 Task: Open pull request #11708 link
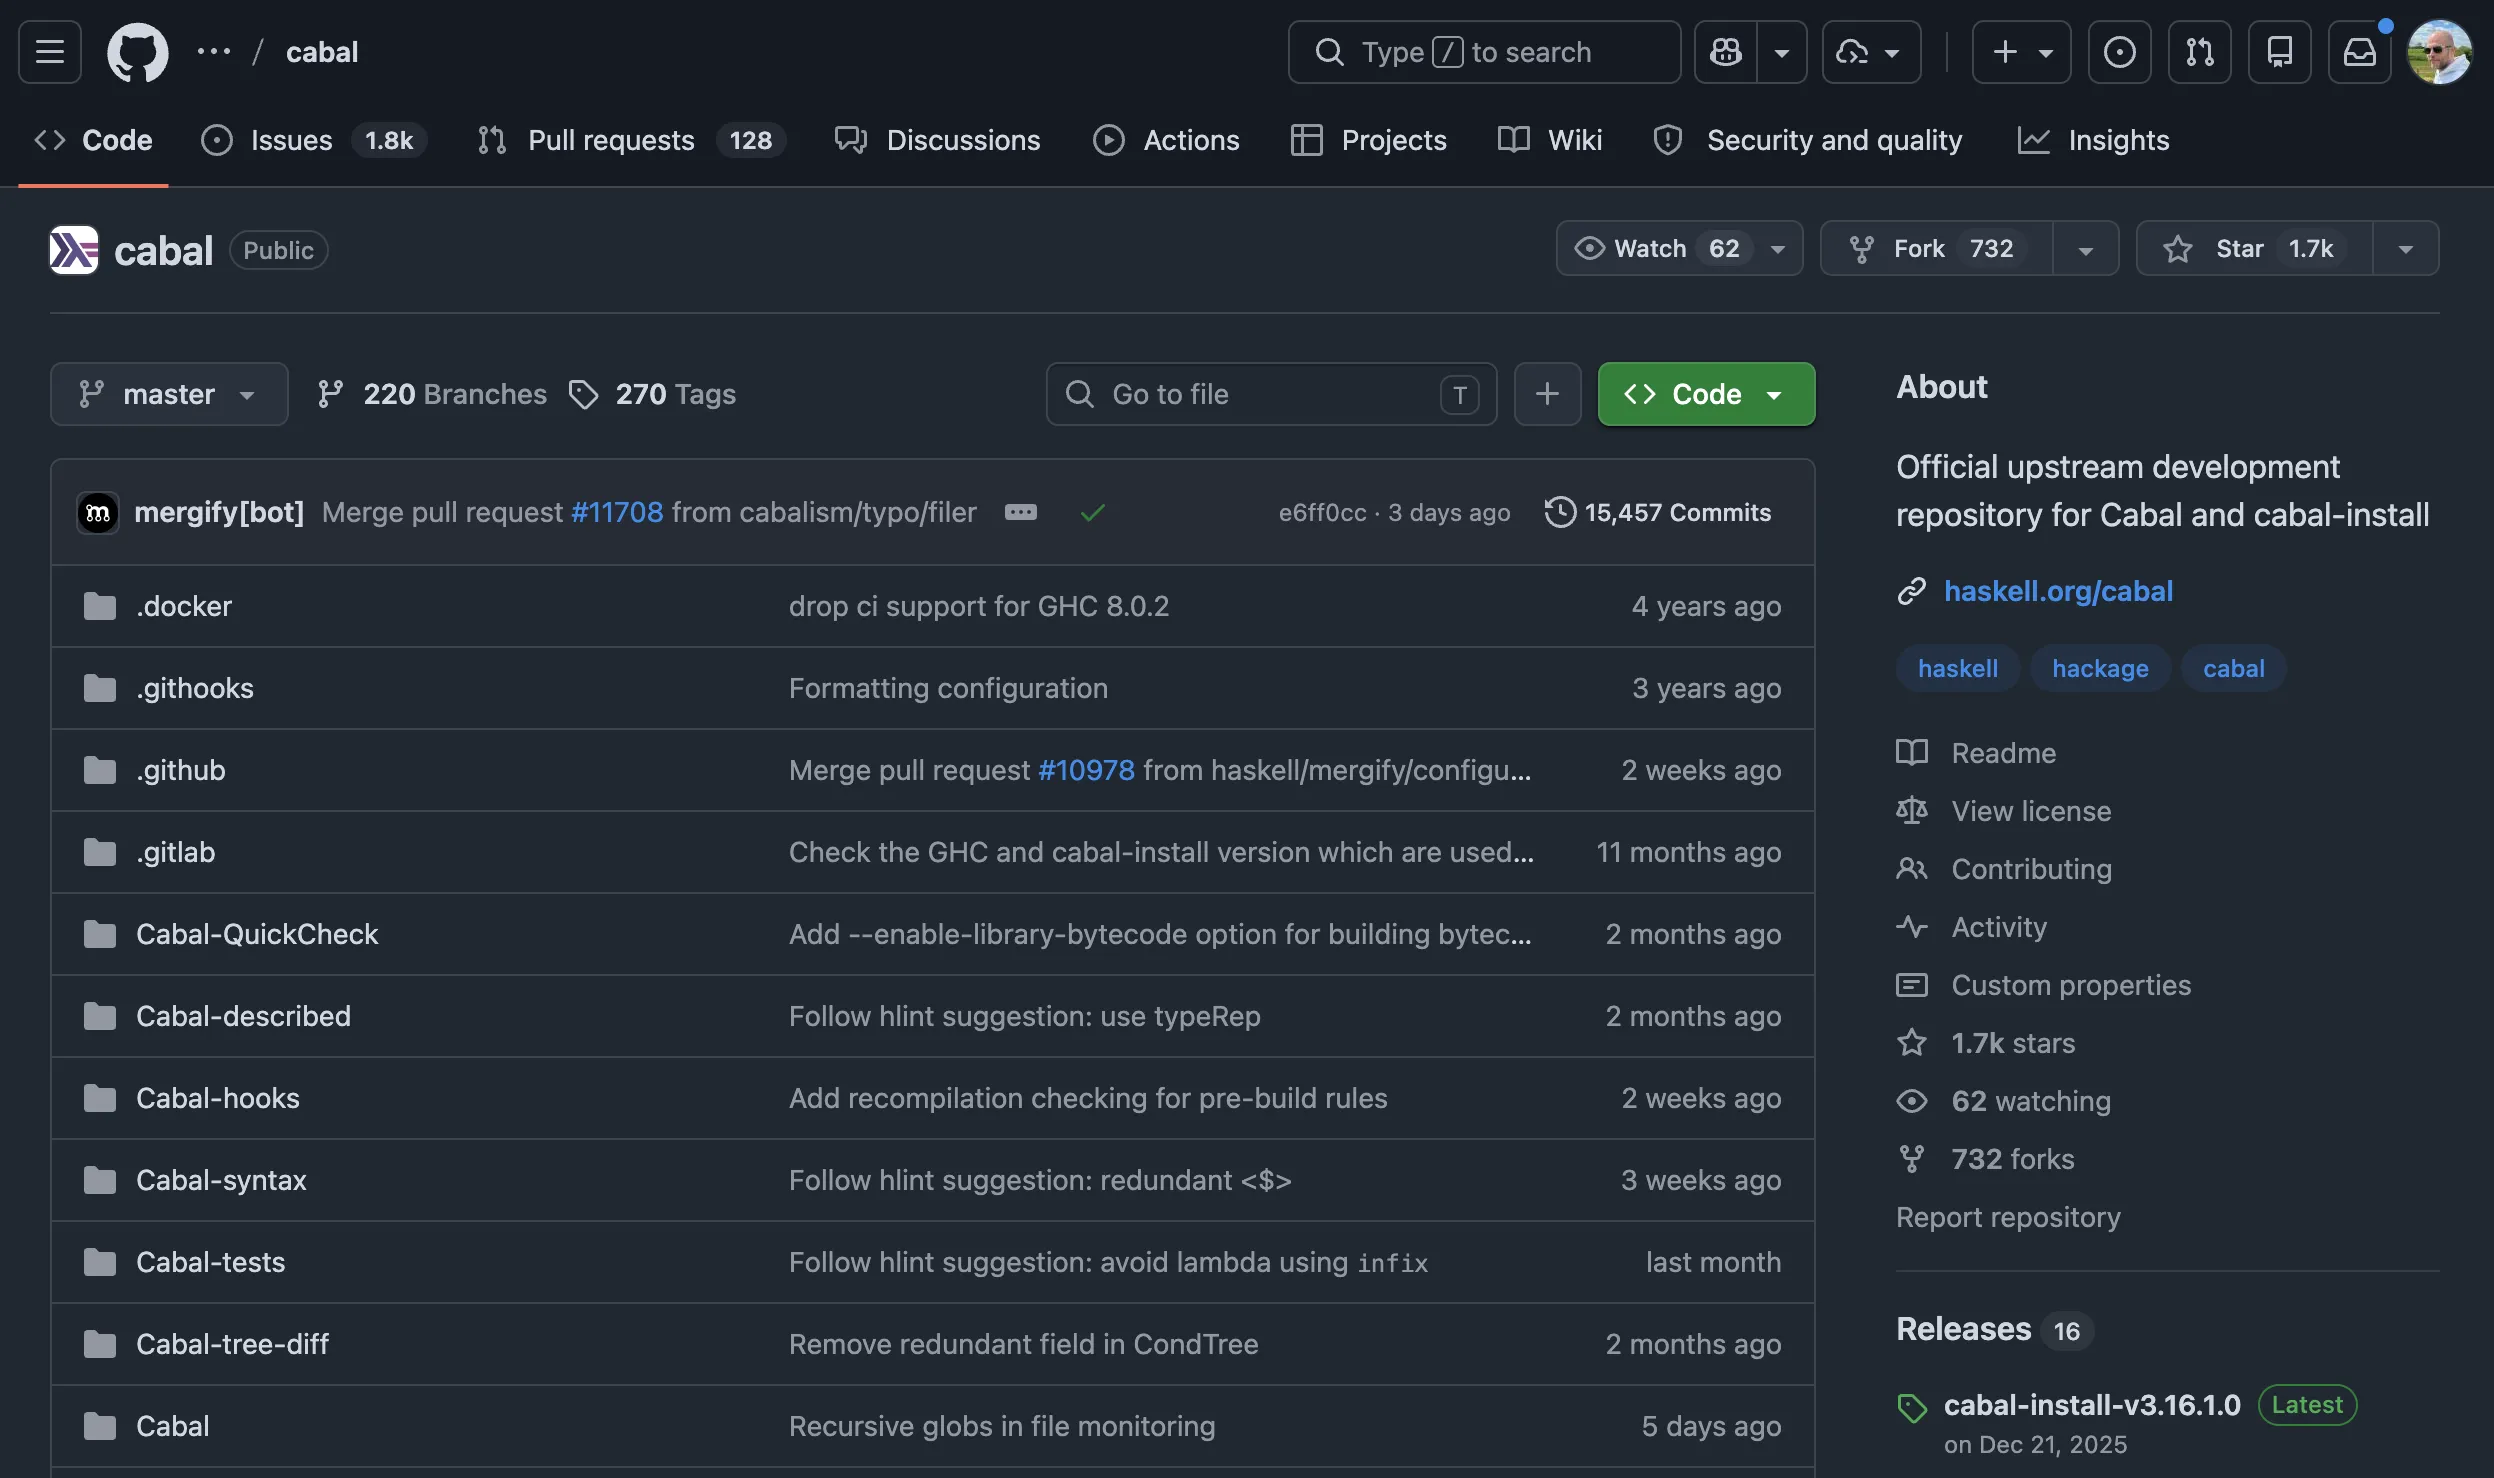click(617, 512)
